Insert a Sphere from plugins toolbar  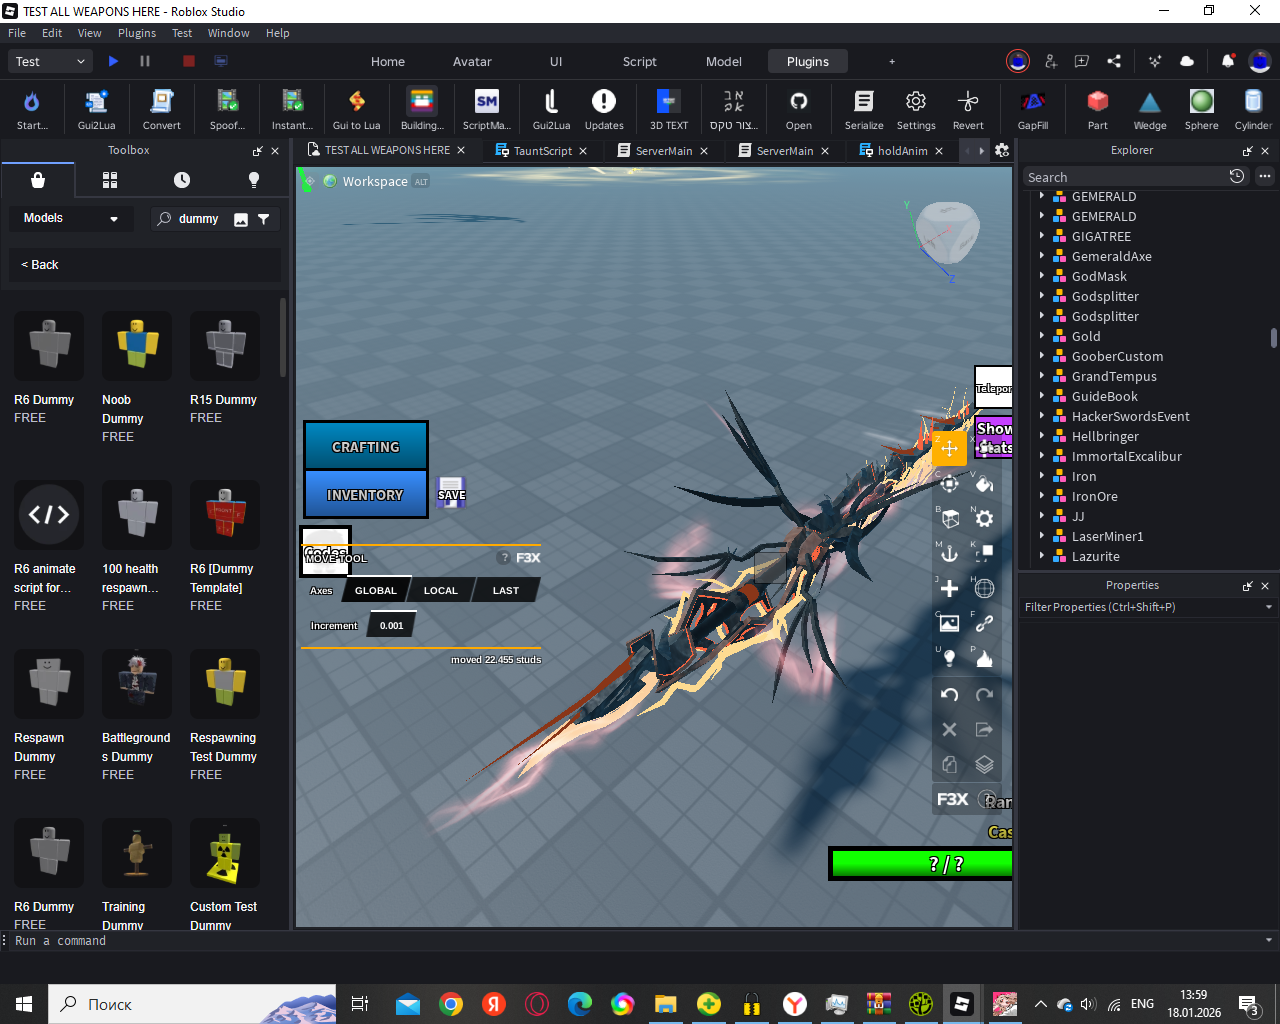[x=1202, y=109]
